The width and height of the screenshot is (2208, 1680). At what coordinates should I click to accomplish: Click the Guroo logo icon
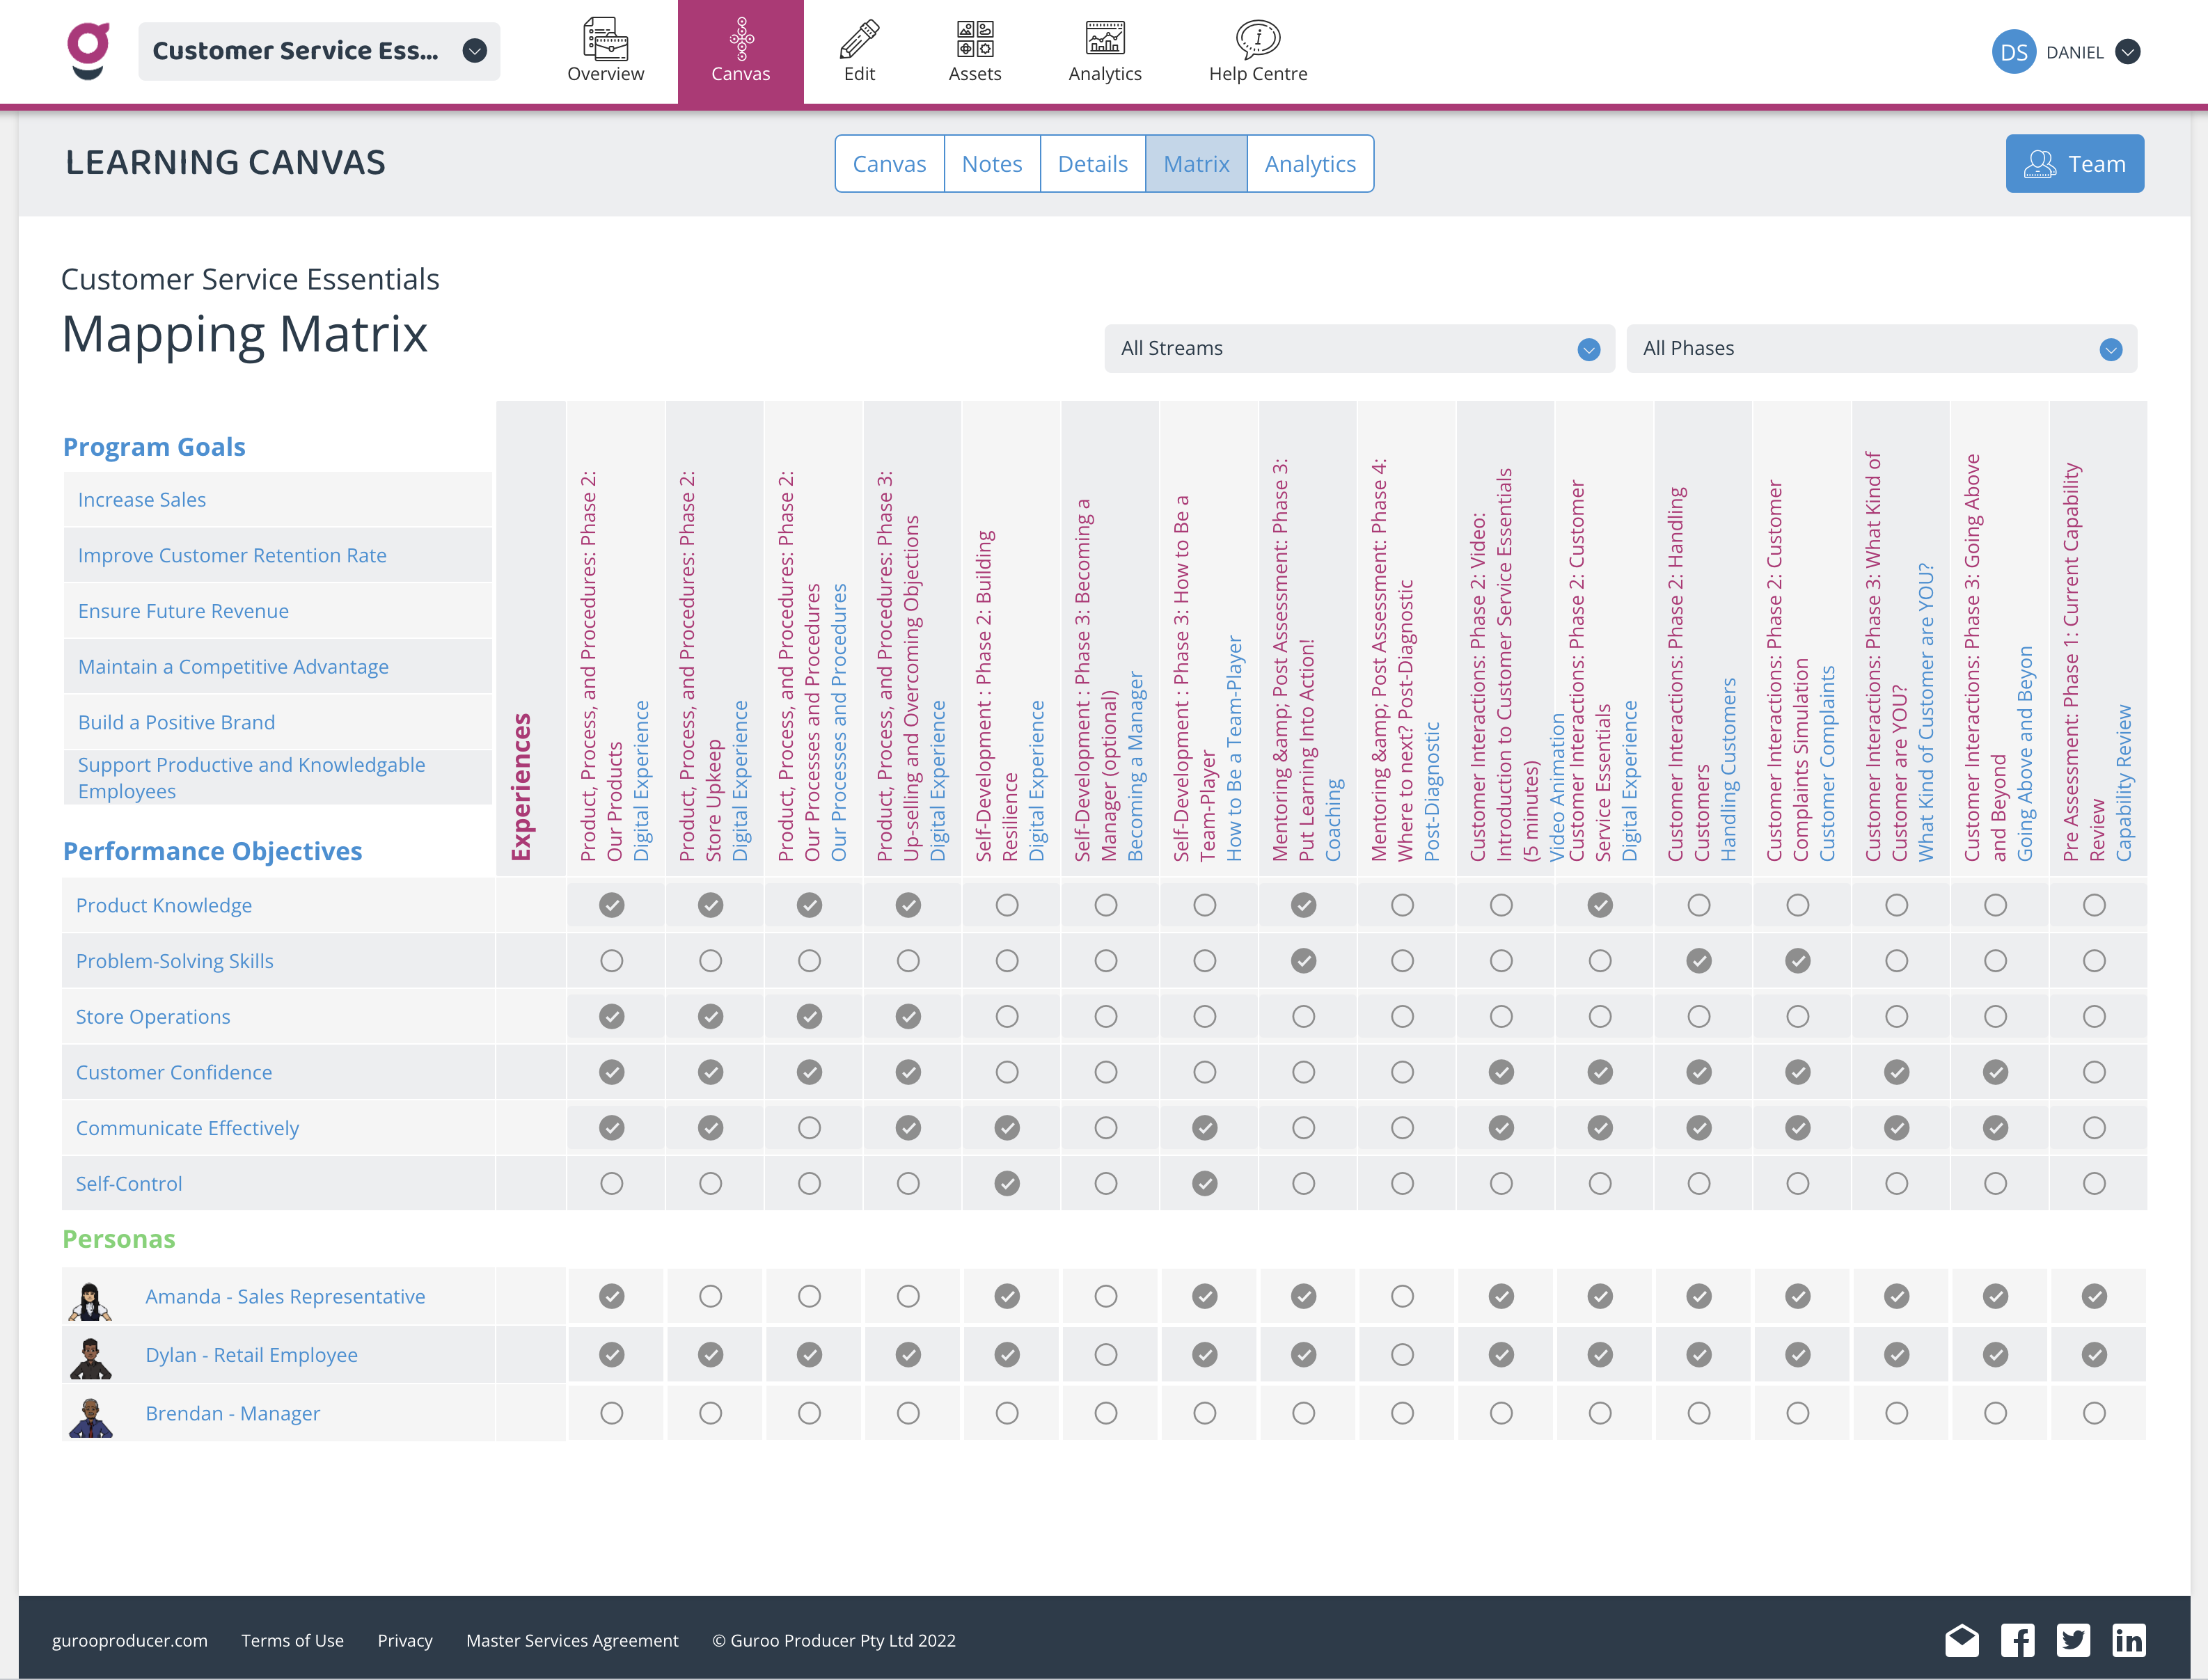(89, 51)
